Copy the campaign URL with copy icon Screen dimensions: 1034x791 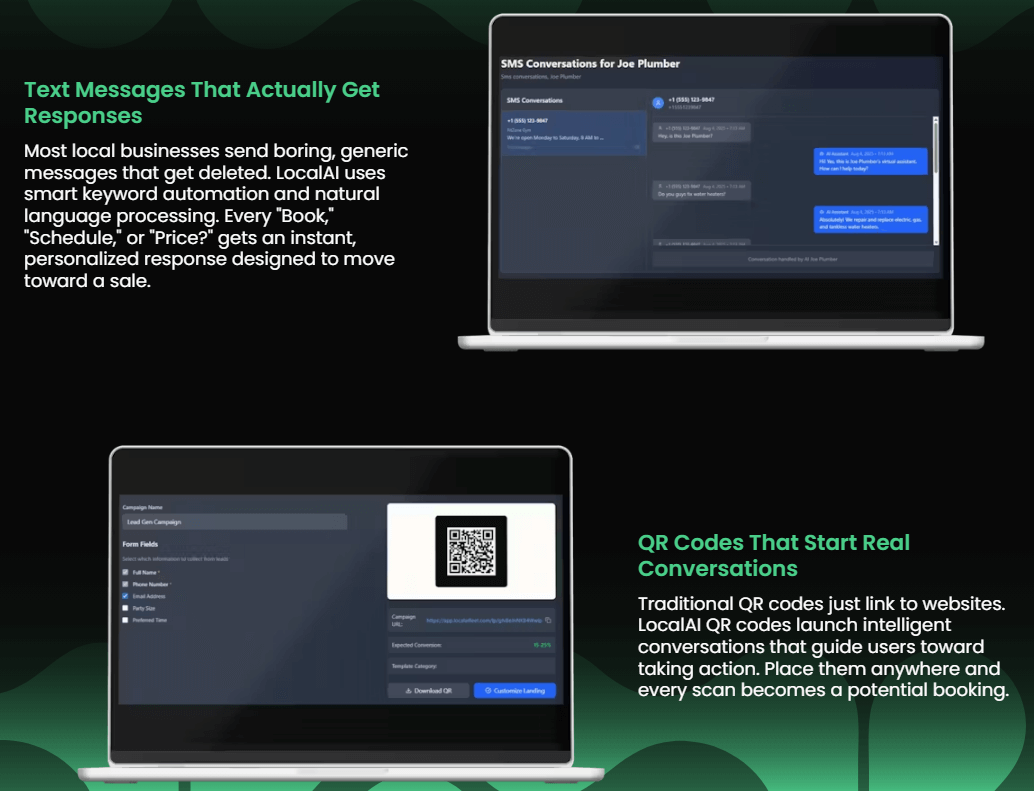[x=548, y=620]
